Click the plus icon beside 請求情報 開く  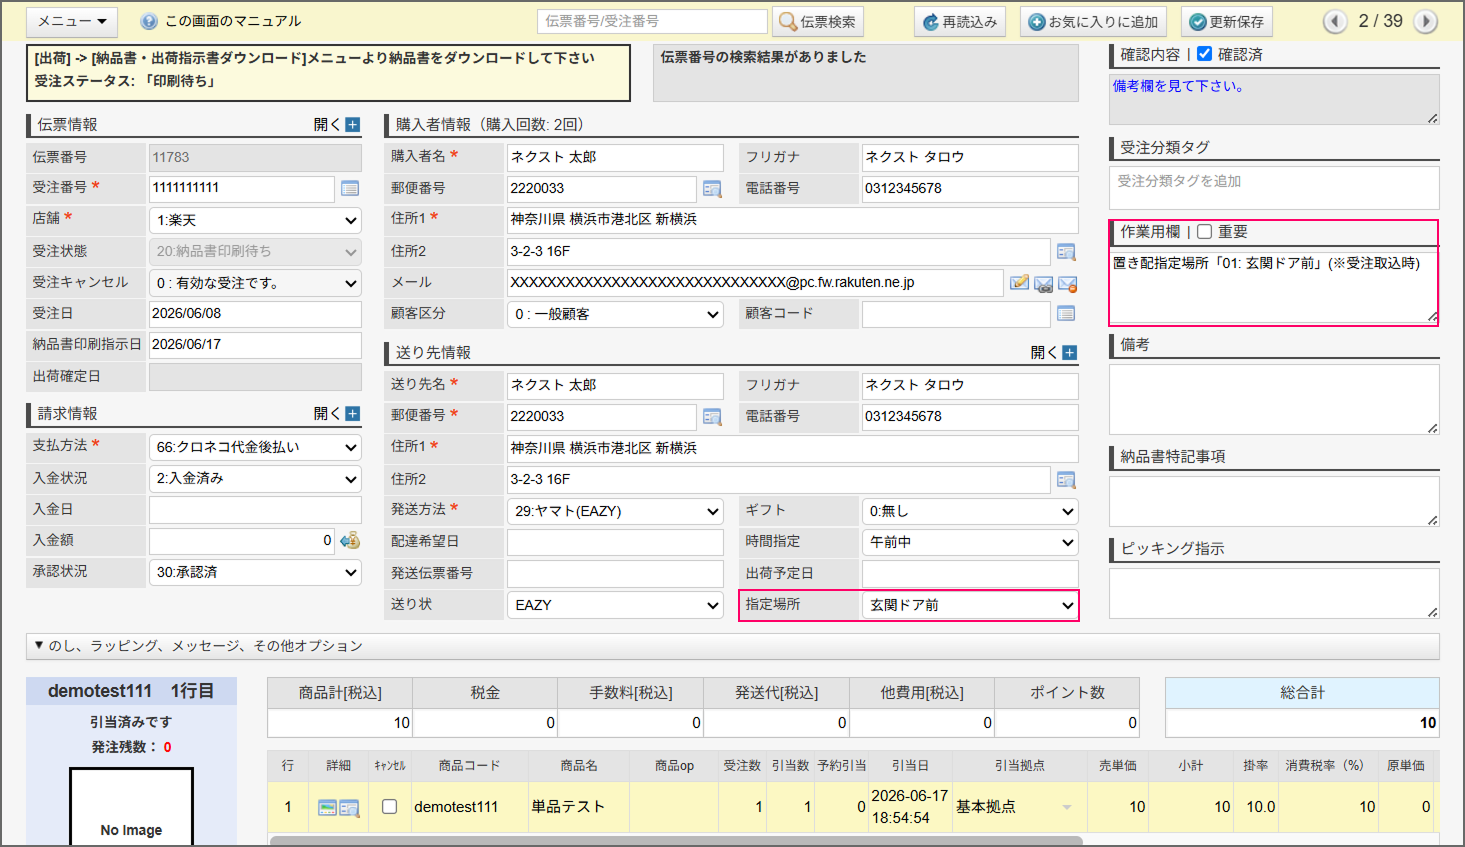353,414
